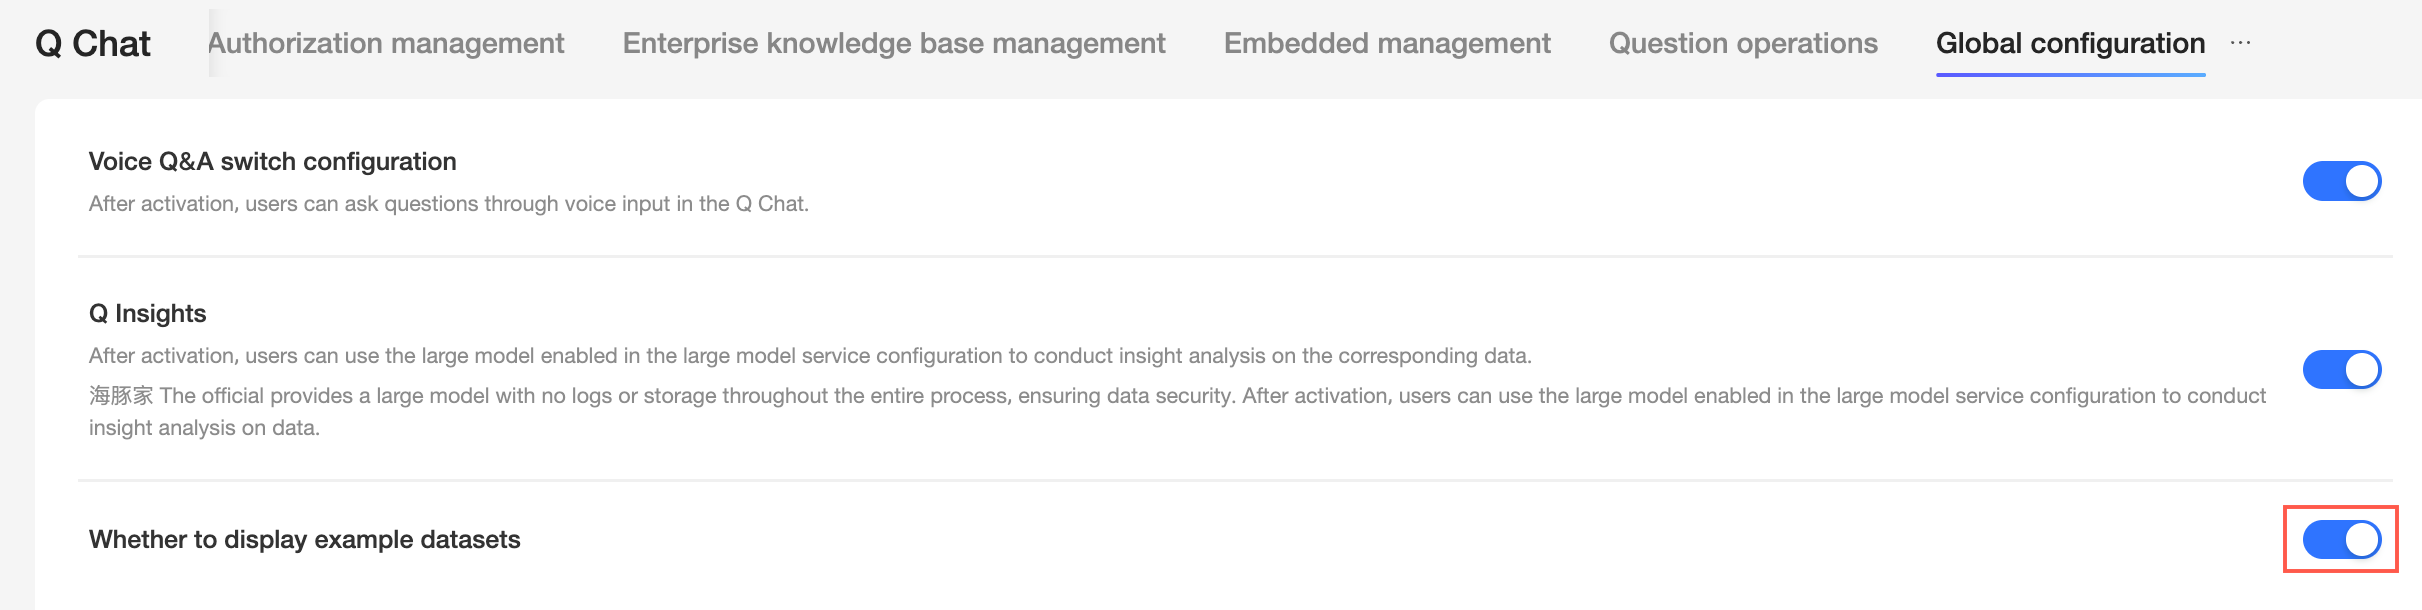Go to Embedded management tab
The width and height of the screenshot is (2422, 610).
[x=1387, y=43]
